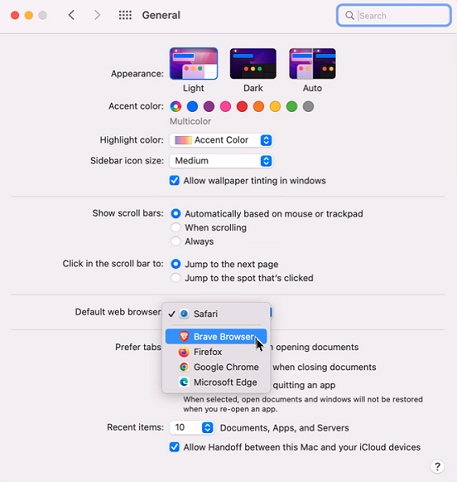Go forward with the right chevron arrow
The width and height of the screenshot is (457, 482).
click(x=97, y=15)
